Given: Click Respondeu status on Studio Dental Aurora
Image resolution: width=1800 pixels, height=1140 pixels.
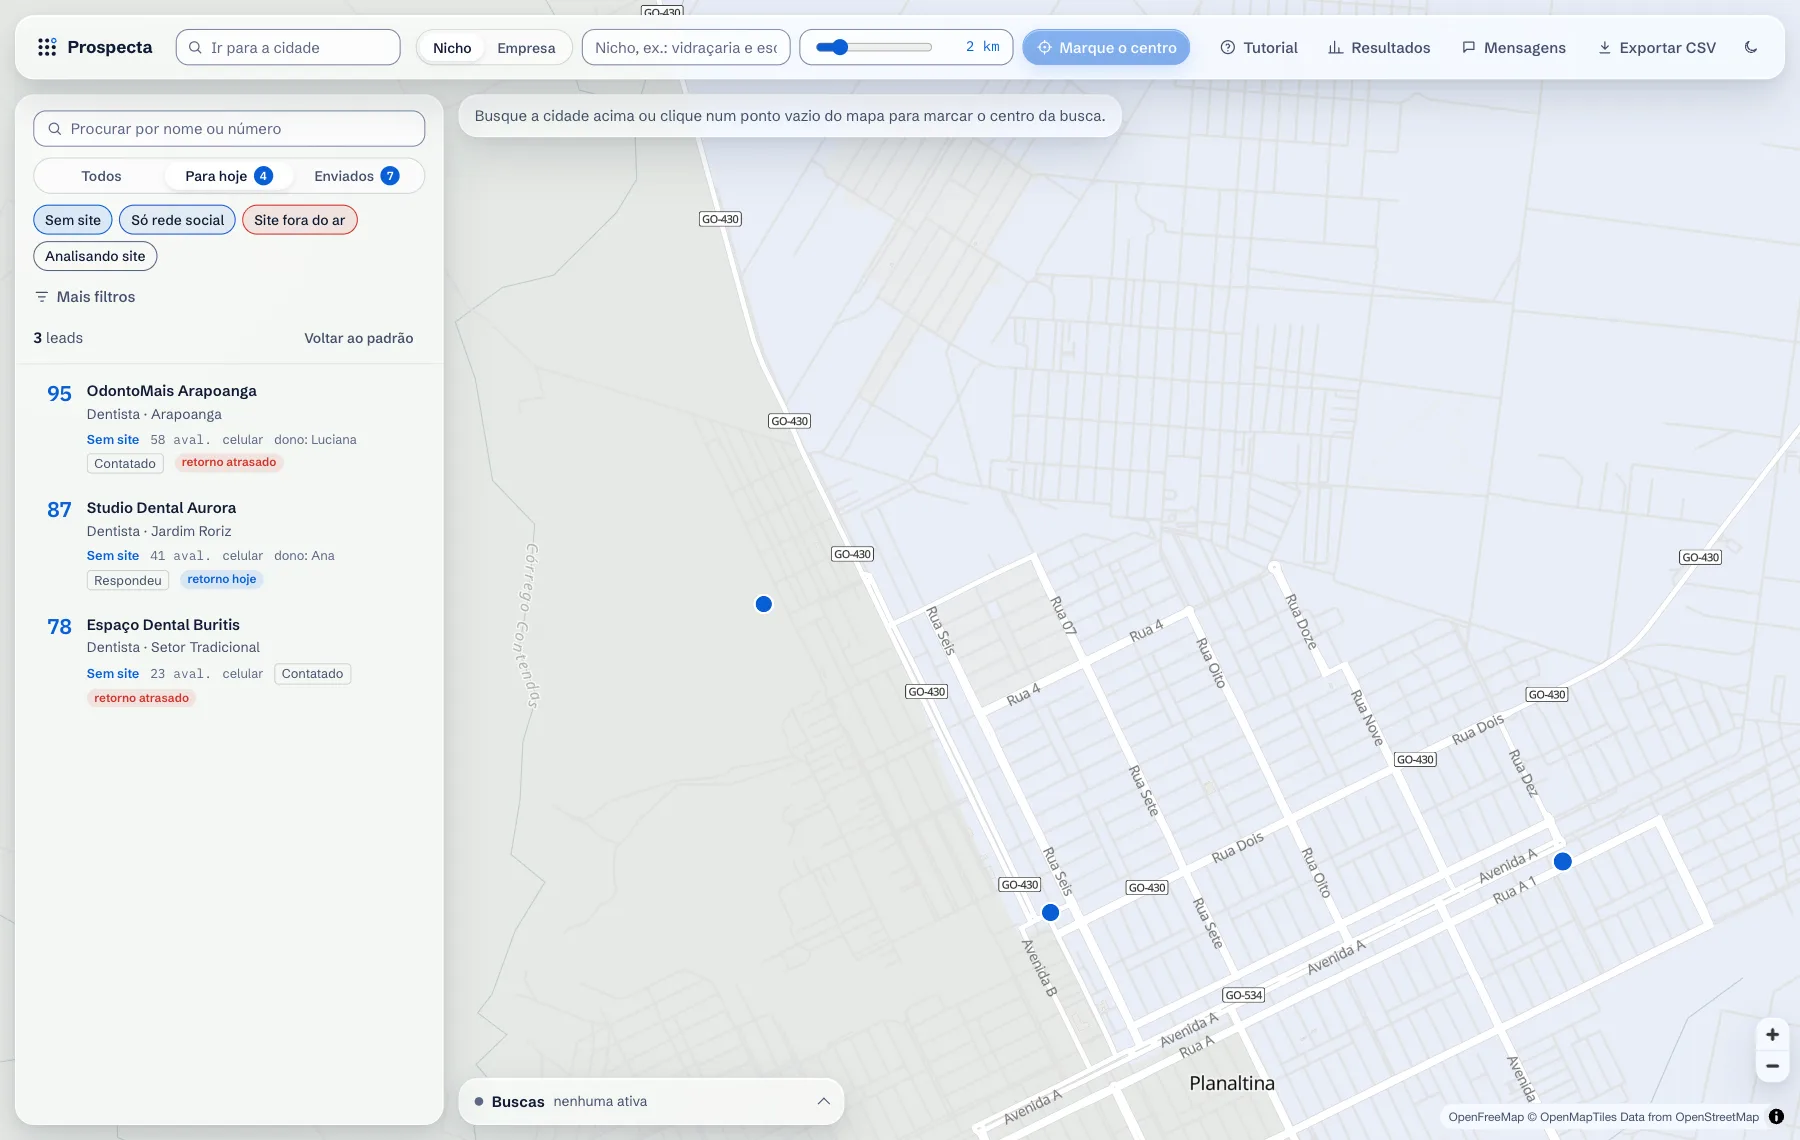Looking at the screenshot, I should (x=128, y=580).
